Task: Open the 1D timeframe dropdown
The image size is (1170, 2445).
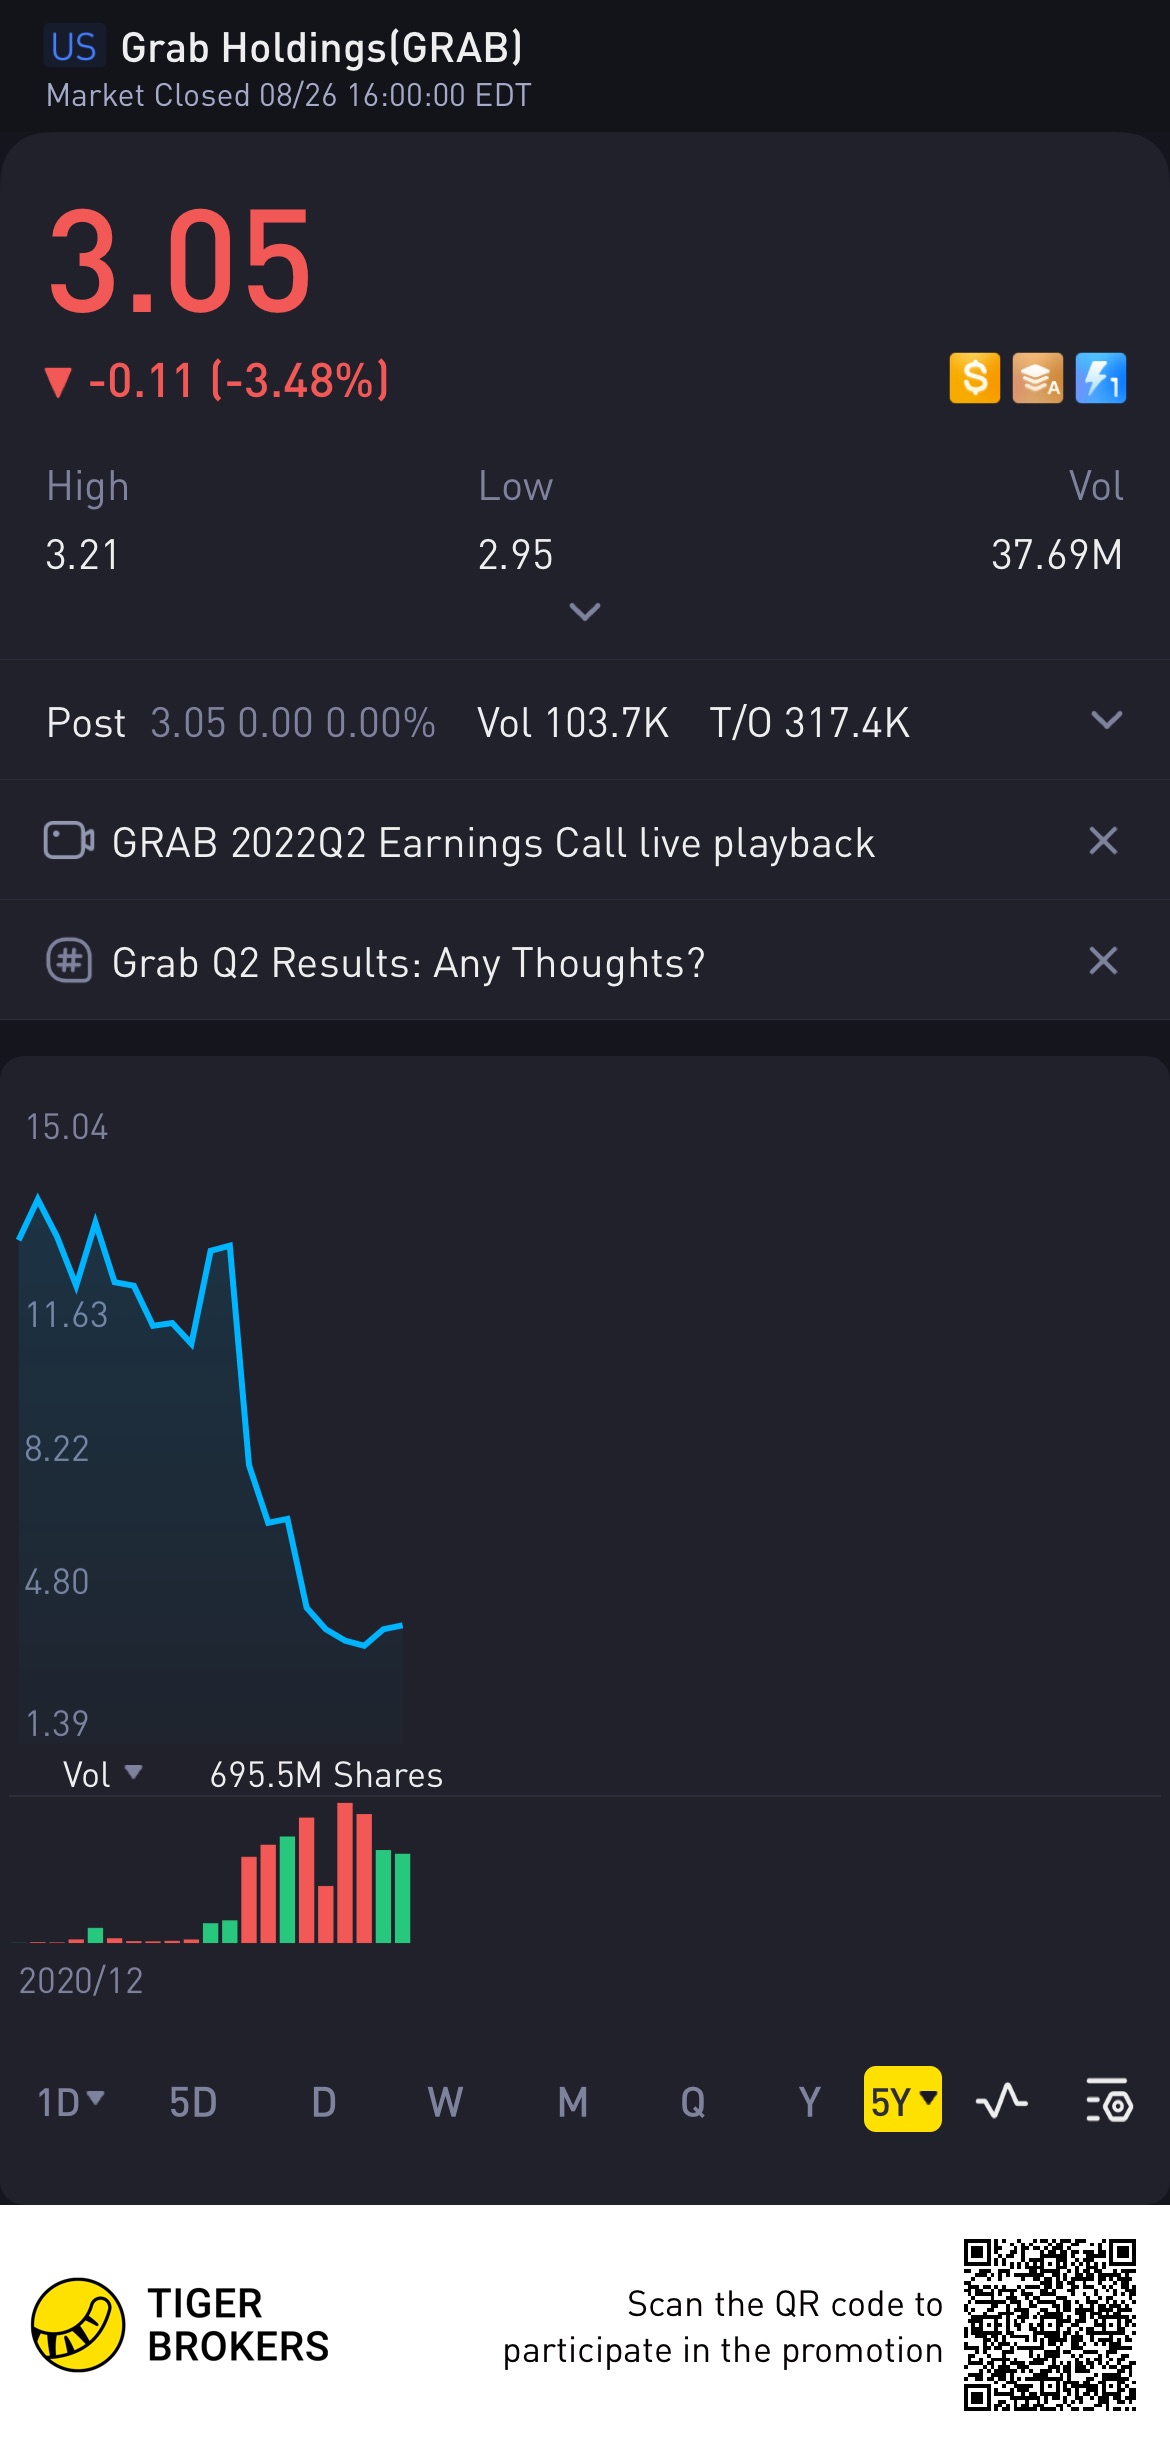Action: tap(70, 2101)
